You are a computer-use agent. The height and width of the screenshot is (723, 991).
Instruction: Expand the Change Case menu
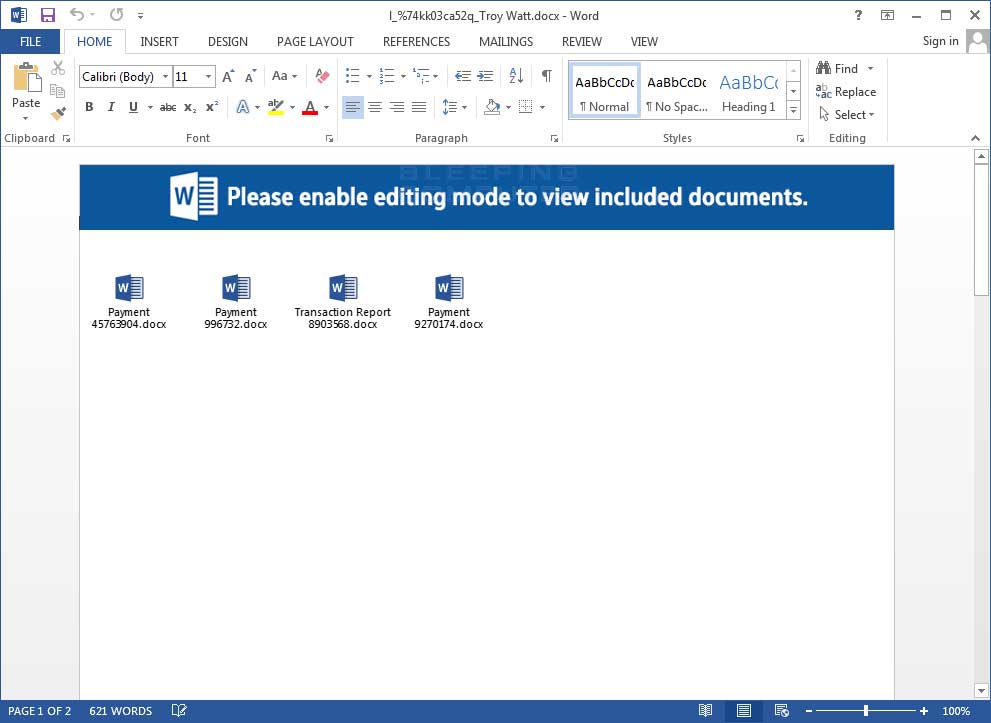[284, 76]
